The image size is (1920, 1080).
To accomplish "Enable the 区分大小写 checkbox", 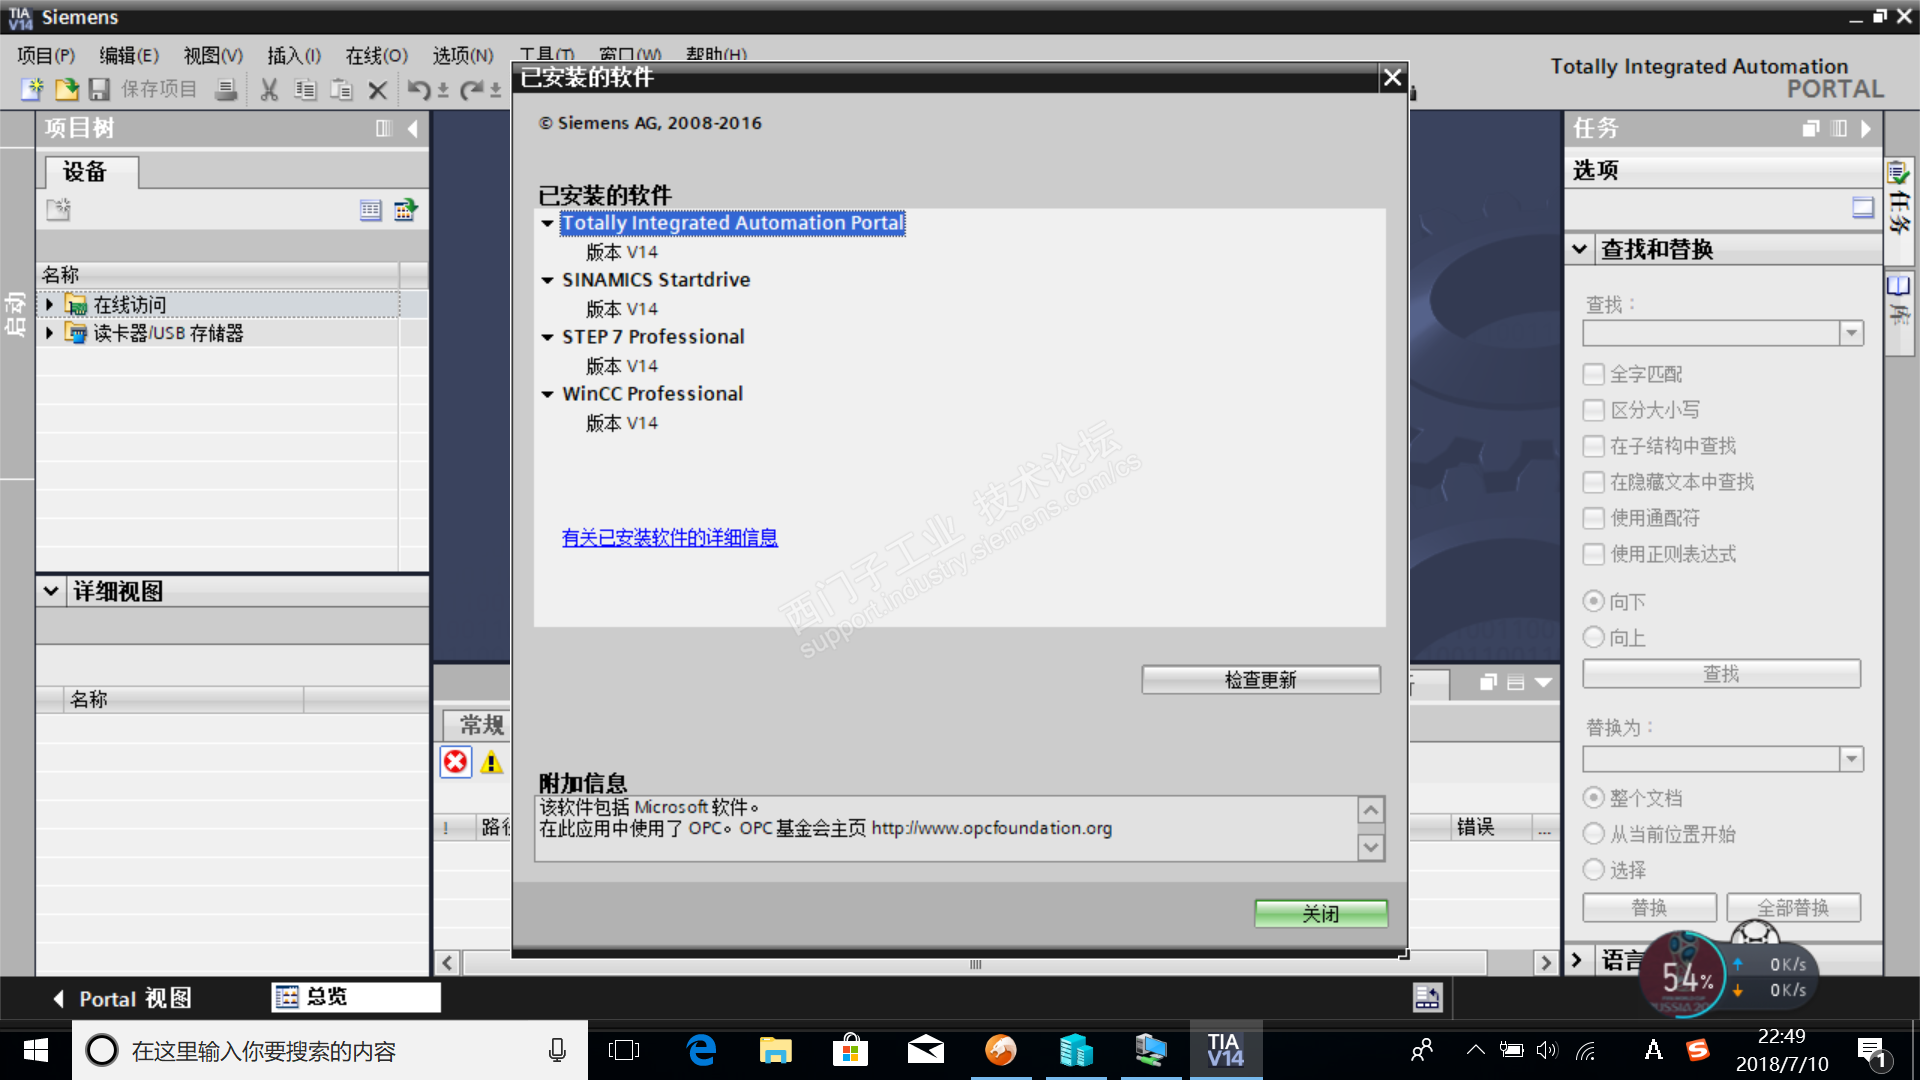I will [1593, 410].
